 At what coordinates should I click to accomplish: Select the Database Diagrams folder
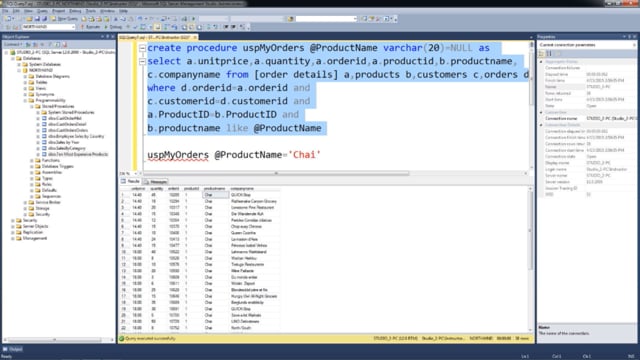52,76
